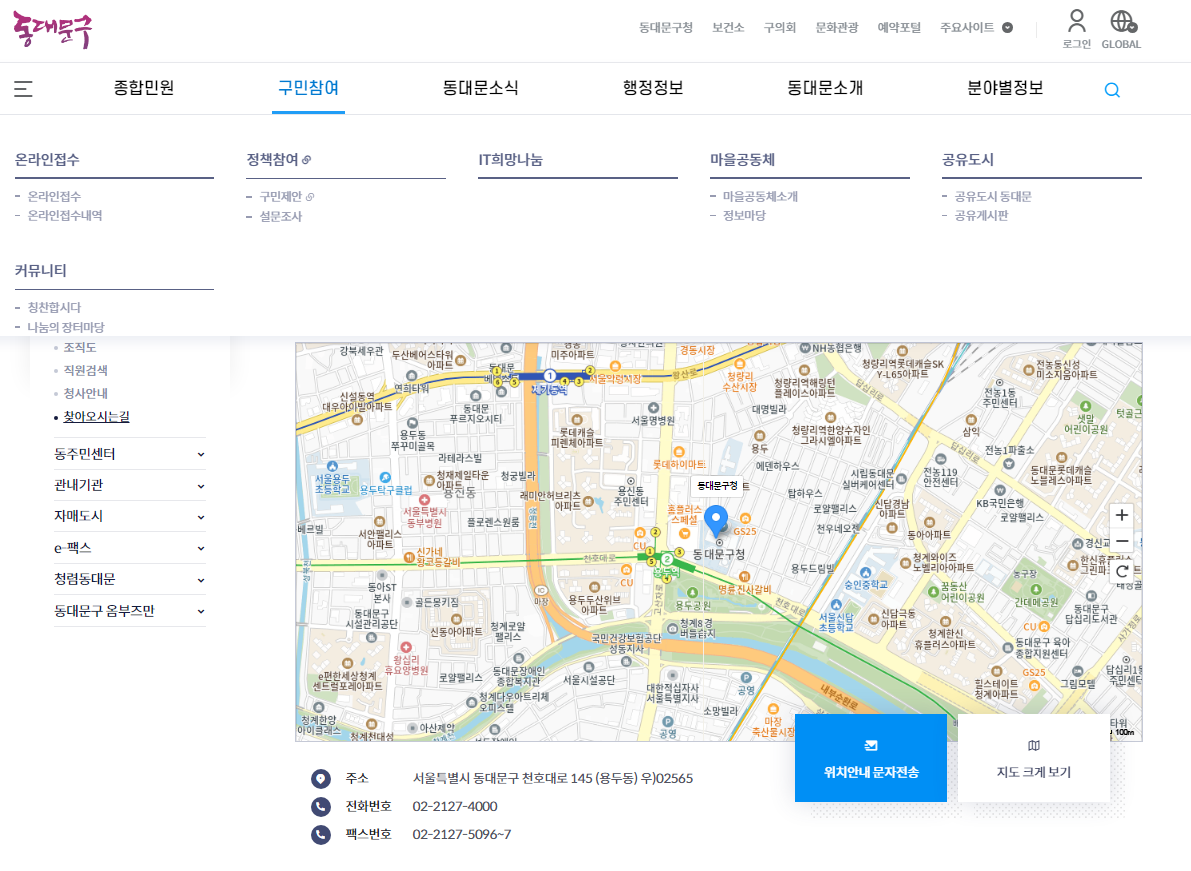
Task: Go to 구의회 top link
Action: click(x=779, y=27)
